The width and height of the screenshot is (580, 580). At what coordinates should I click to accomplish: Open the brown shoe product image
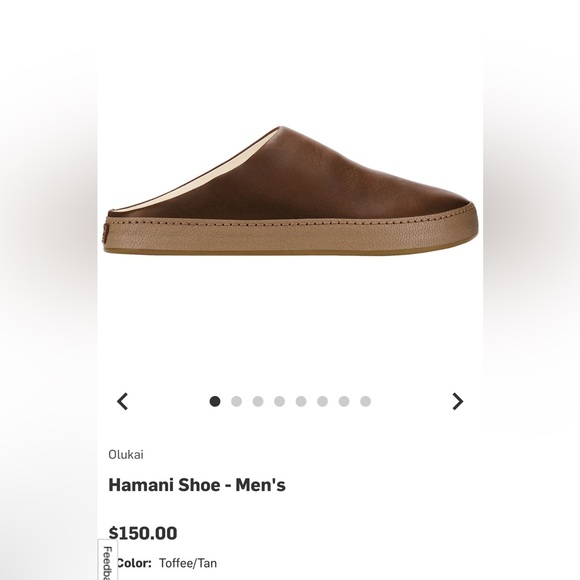[290, 190]
